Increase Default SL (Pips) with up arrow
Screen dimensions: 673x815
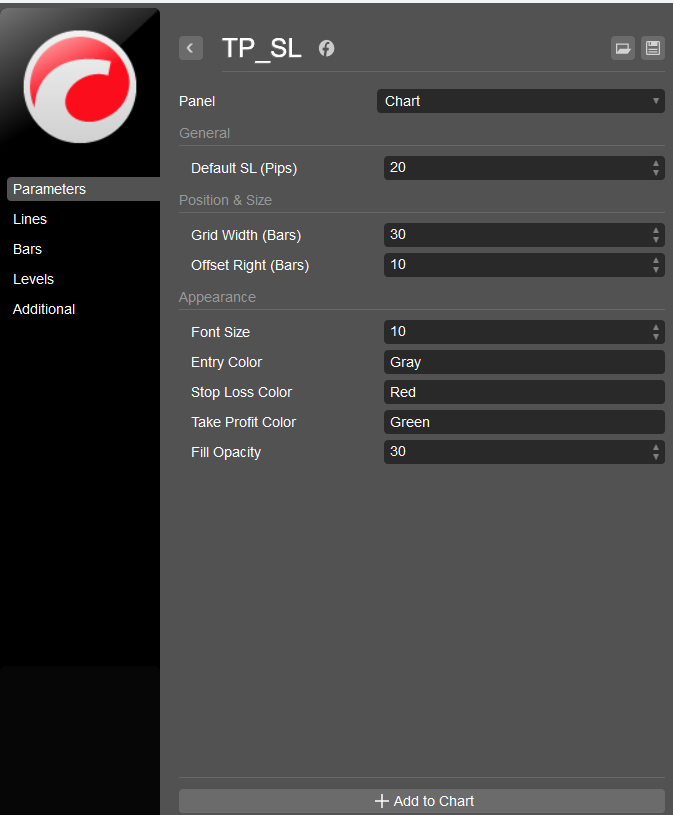[656, 164]
